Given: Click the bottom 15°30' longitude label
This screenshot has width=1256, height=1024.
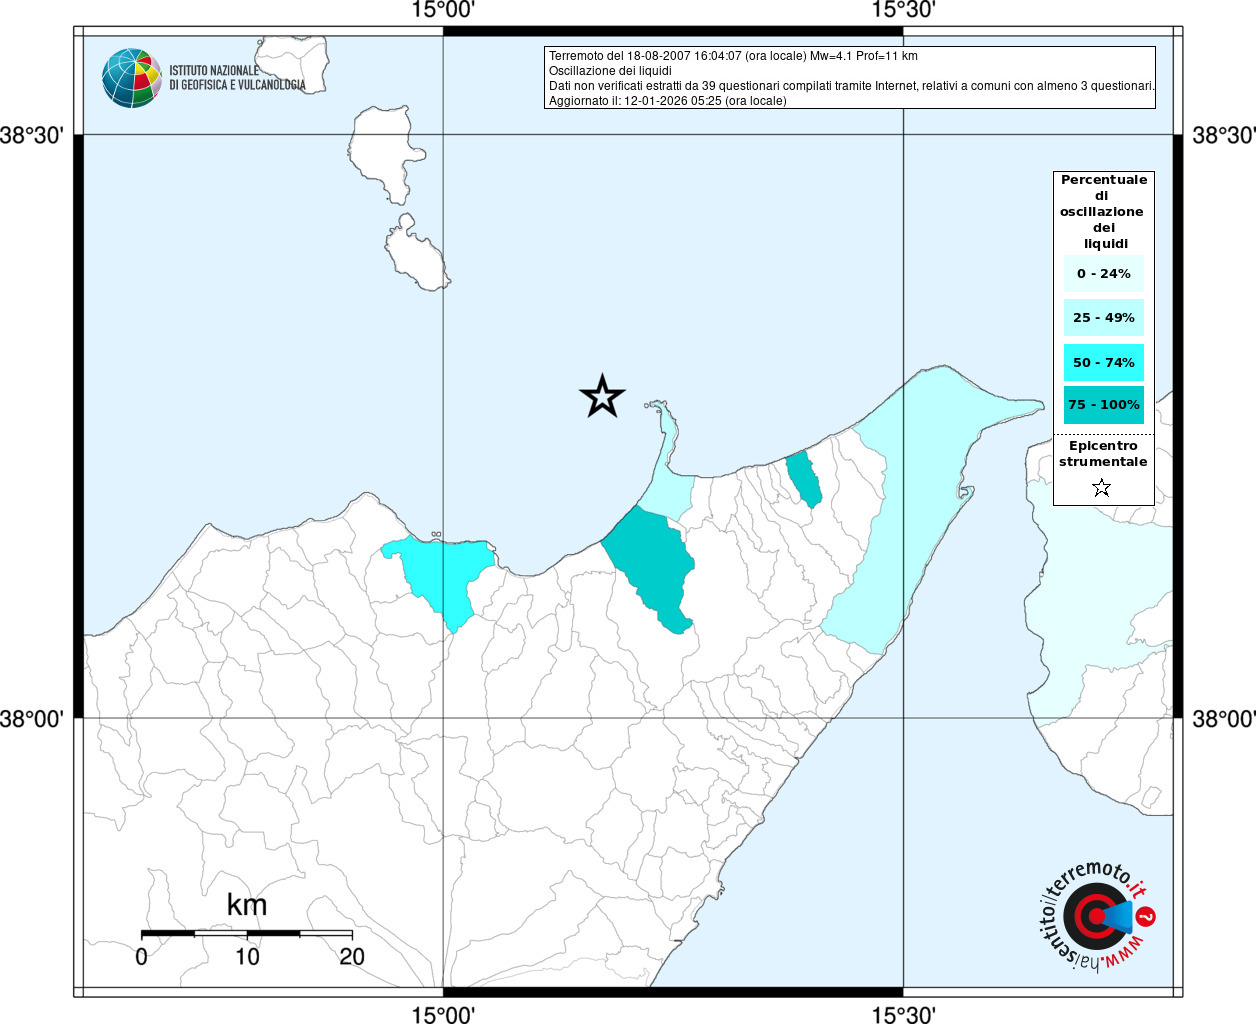Looking at the screenshot, I should click(903, 1013).
